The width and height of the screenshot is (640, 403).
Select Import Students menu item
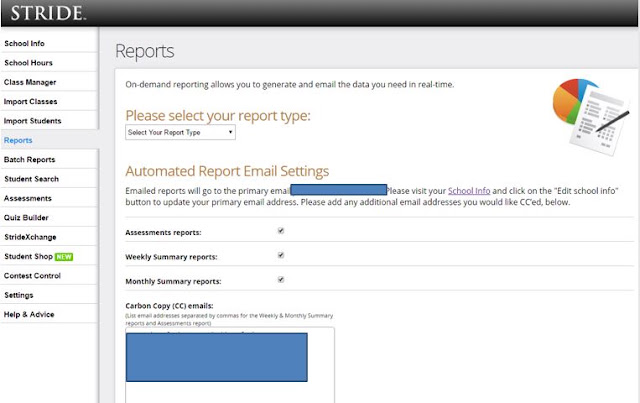point(33,121)
